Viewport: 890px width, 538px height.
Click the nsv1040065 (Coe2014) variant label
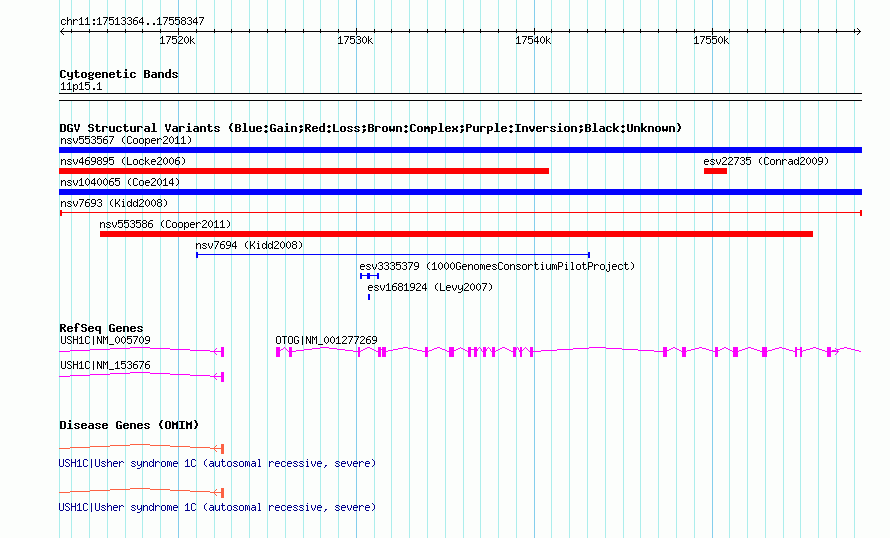coord(120,182)
